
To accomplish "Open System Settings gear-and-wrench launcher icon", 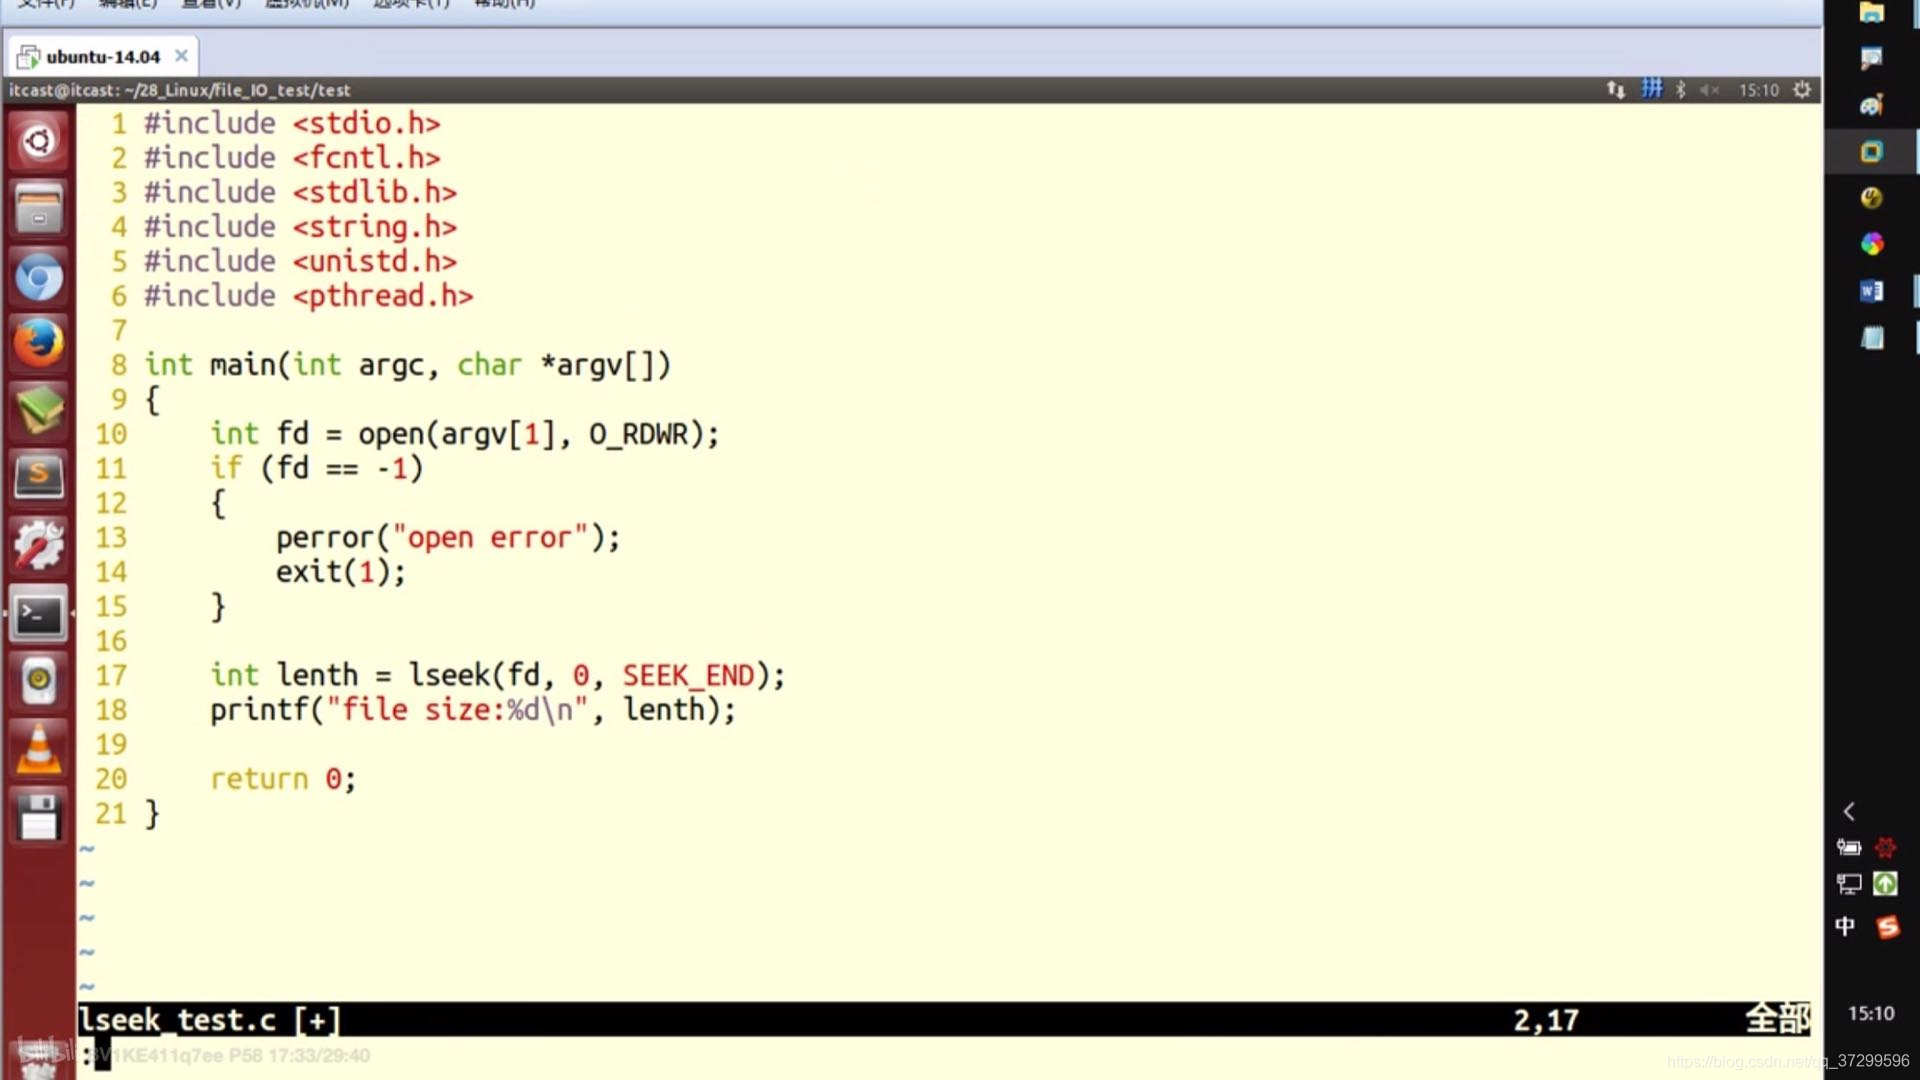I will coord(39,545).
